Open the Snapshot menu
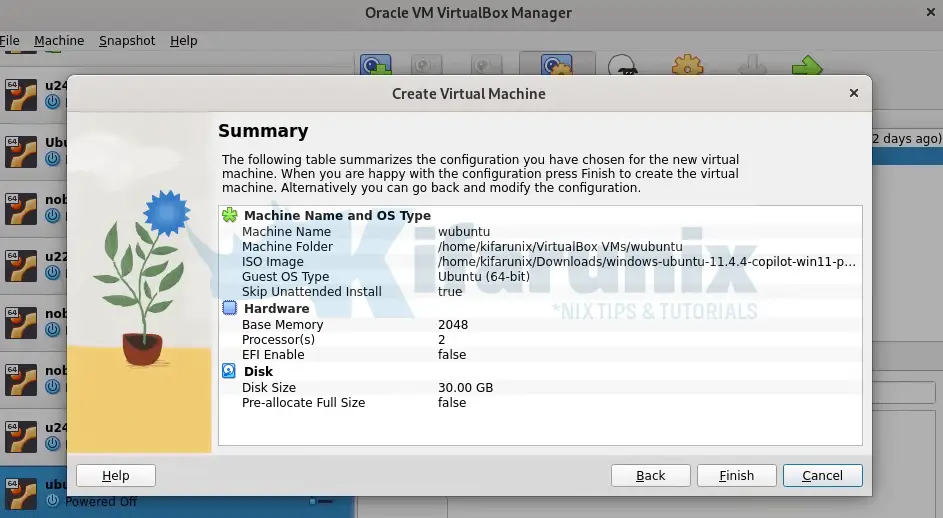The width and height of the screenshot is (943, 518). [127, 40]
